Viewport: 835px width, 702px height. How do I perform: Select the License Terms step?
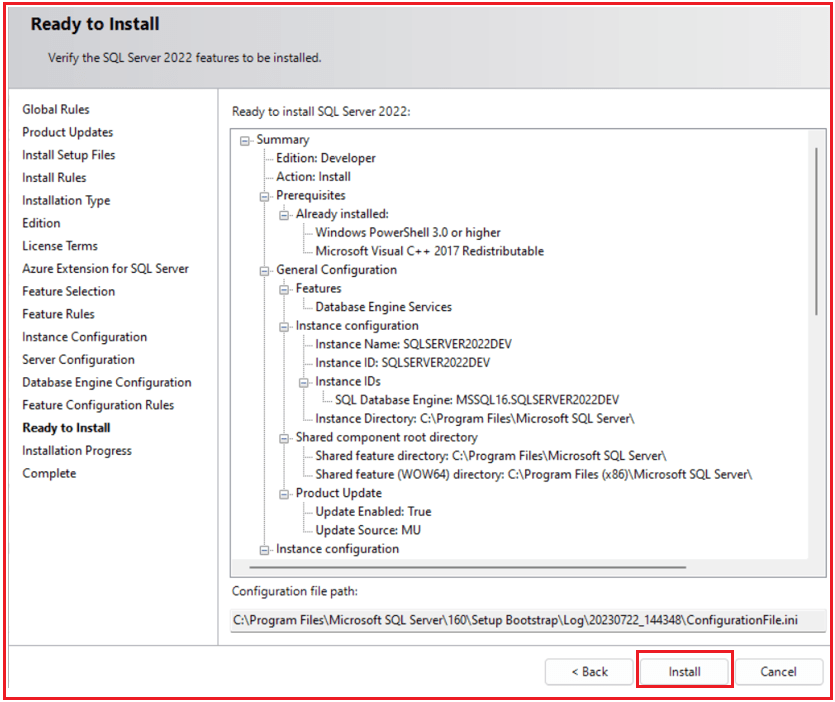tap(60, 246)
